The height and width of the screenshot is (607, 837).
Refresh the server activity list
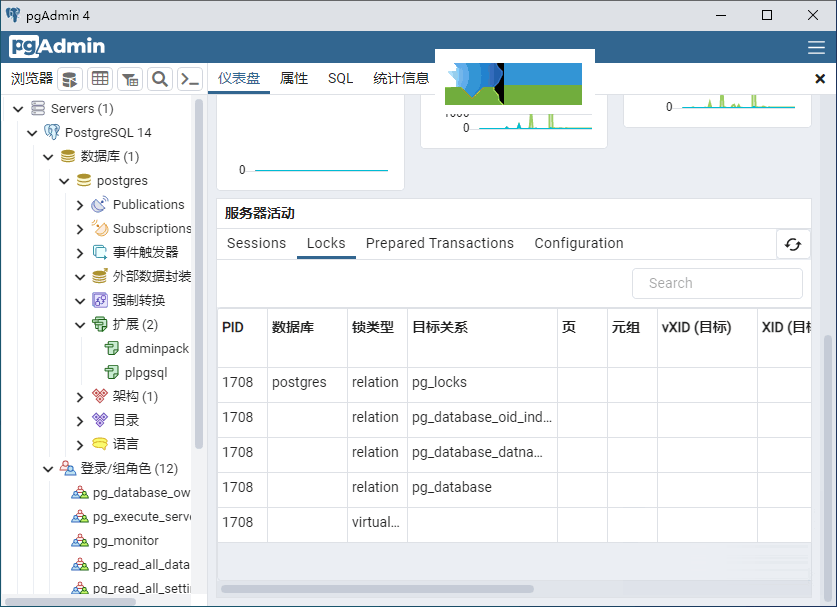click(793, 244)
